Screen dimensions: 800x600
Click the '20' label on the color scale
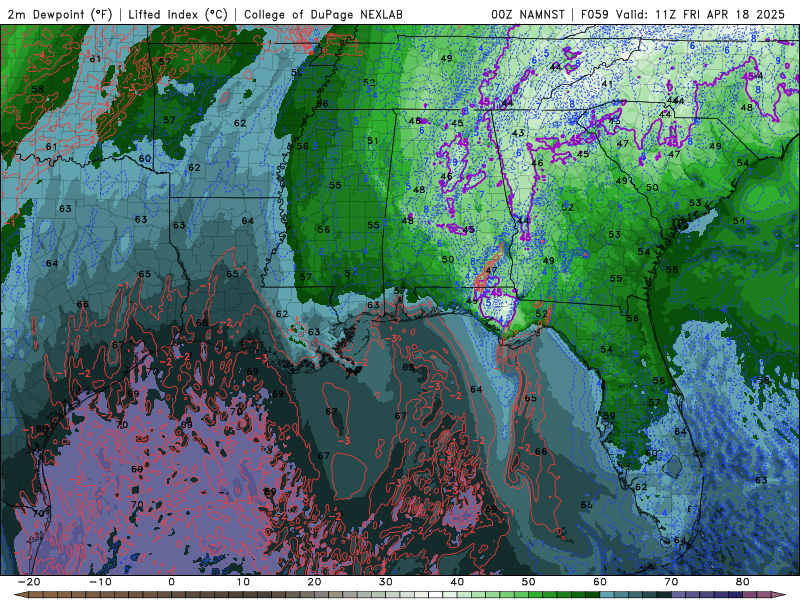pyautogui.click(x=314, y=582)
